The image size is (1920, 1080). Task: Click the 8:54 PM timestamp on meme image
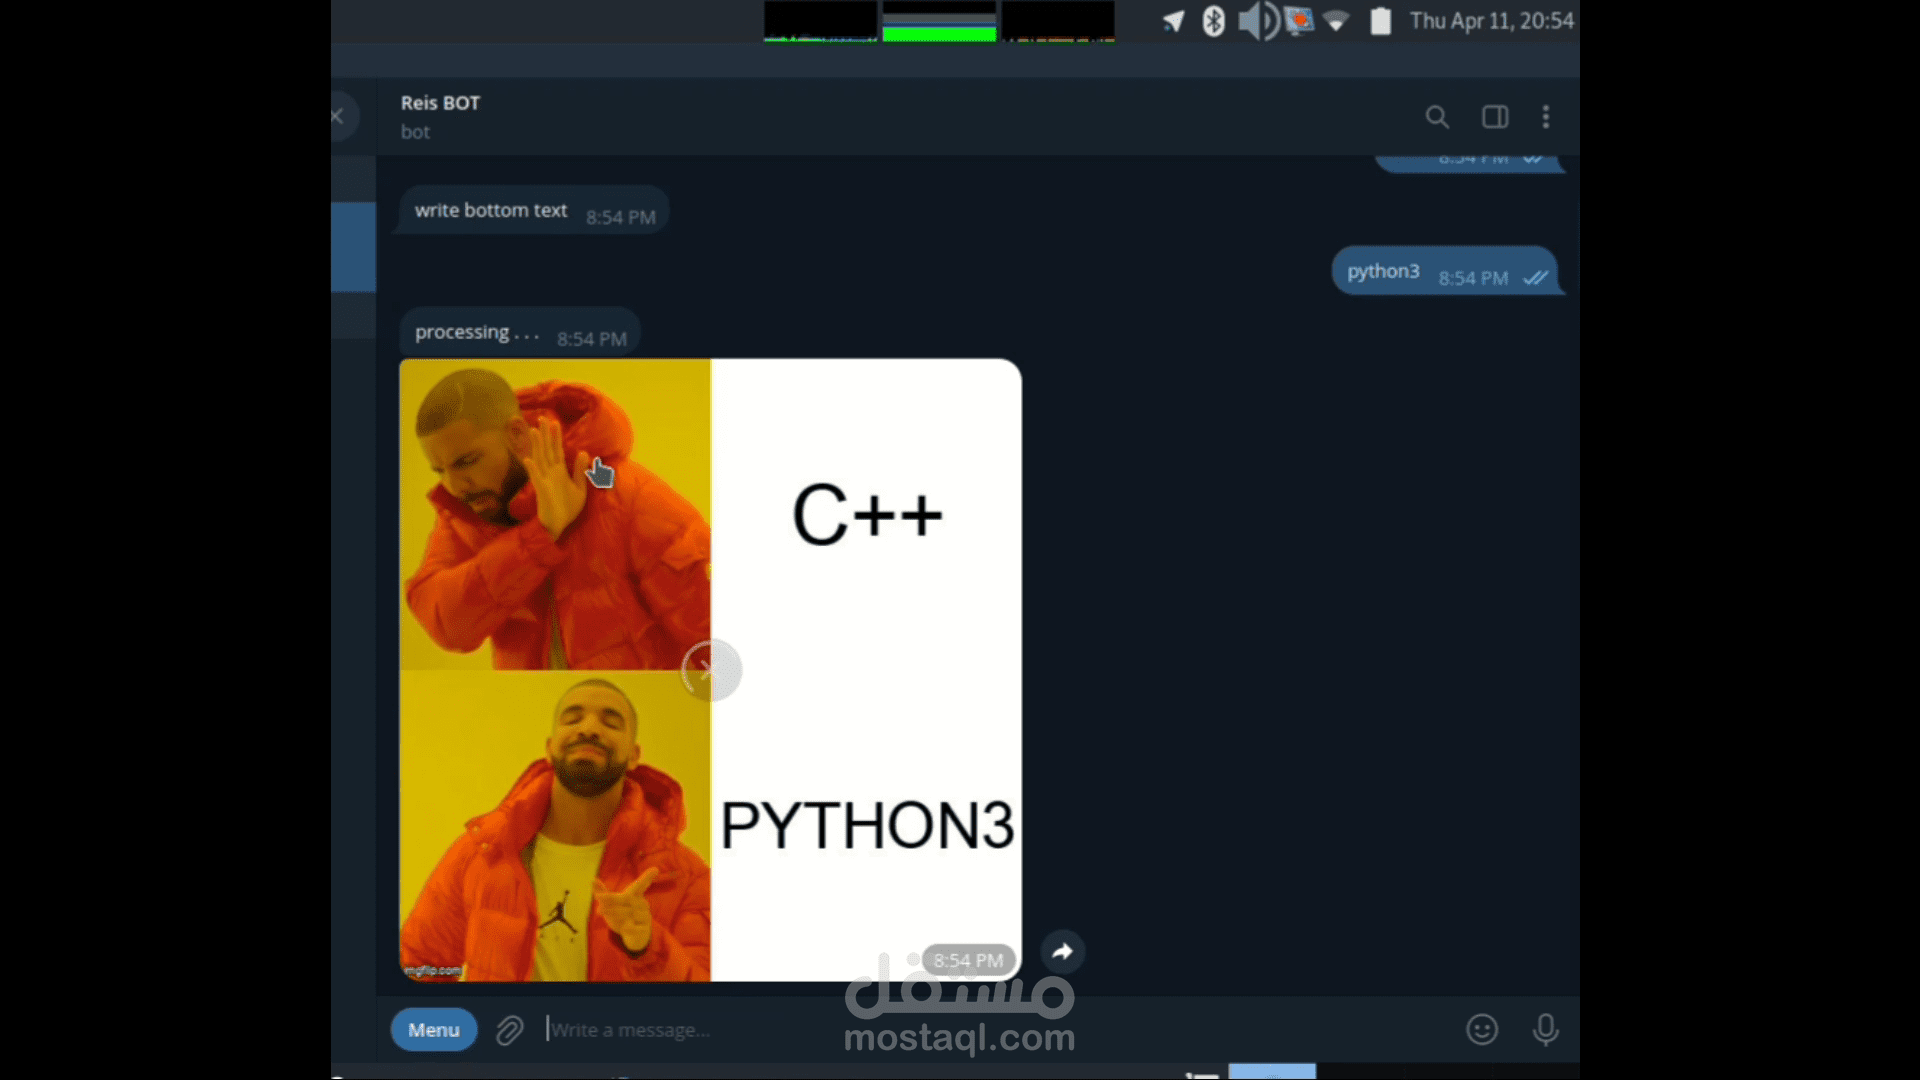coord(967,960)
